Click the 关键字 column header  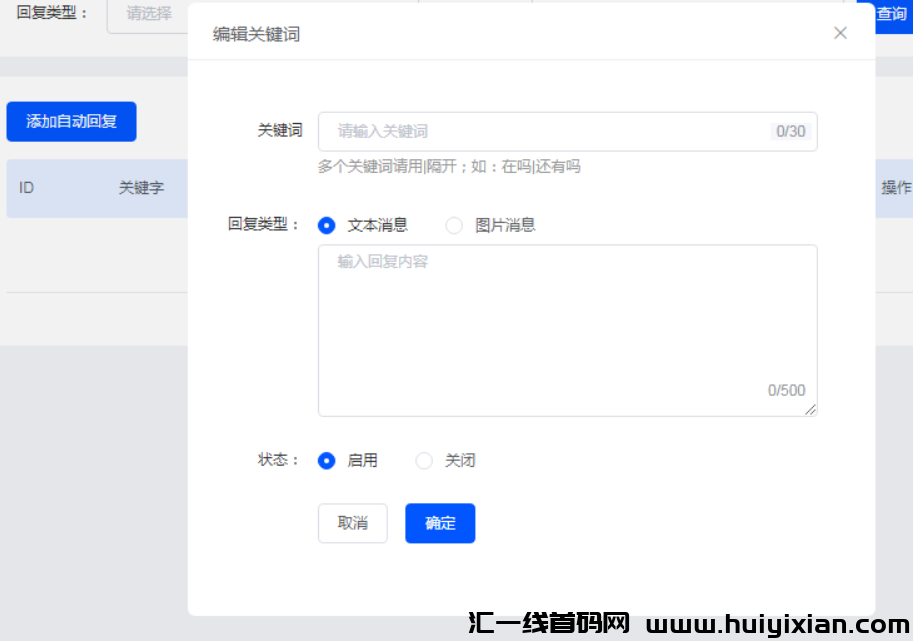[143, 188]
